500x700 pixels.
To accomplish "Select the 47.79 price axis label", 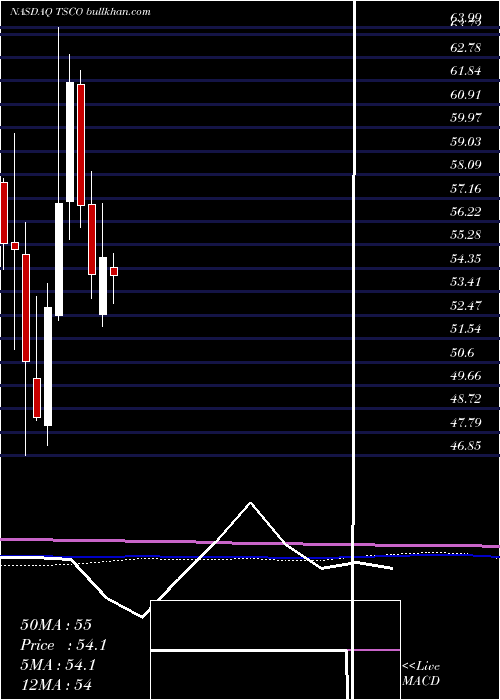I will click(x=466, y=422).
